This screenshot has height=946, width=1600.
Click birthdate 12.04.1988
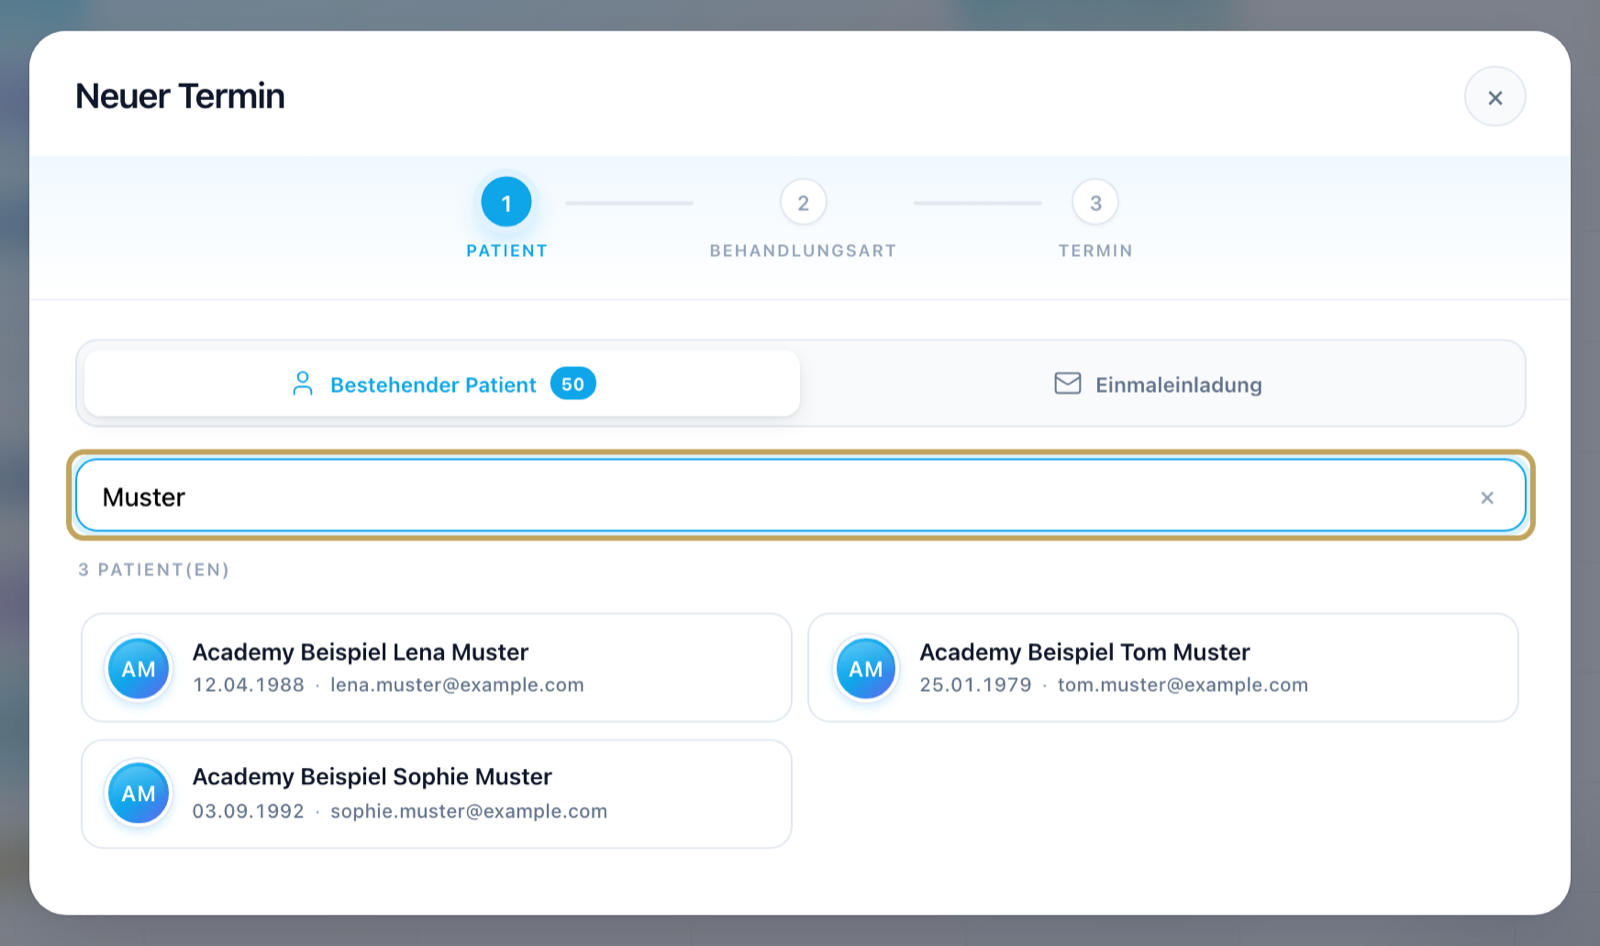(x=248, y=685)
